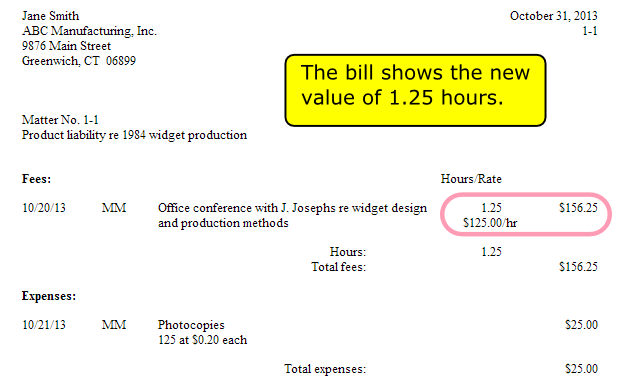Select the 10/21/13 expense date
The image size is (618, 385).
(44, 325)
